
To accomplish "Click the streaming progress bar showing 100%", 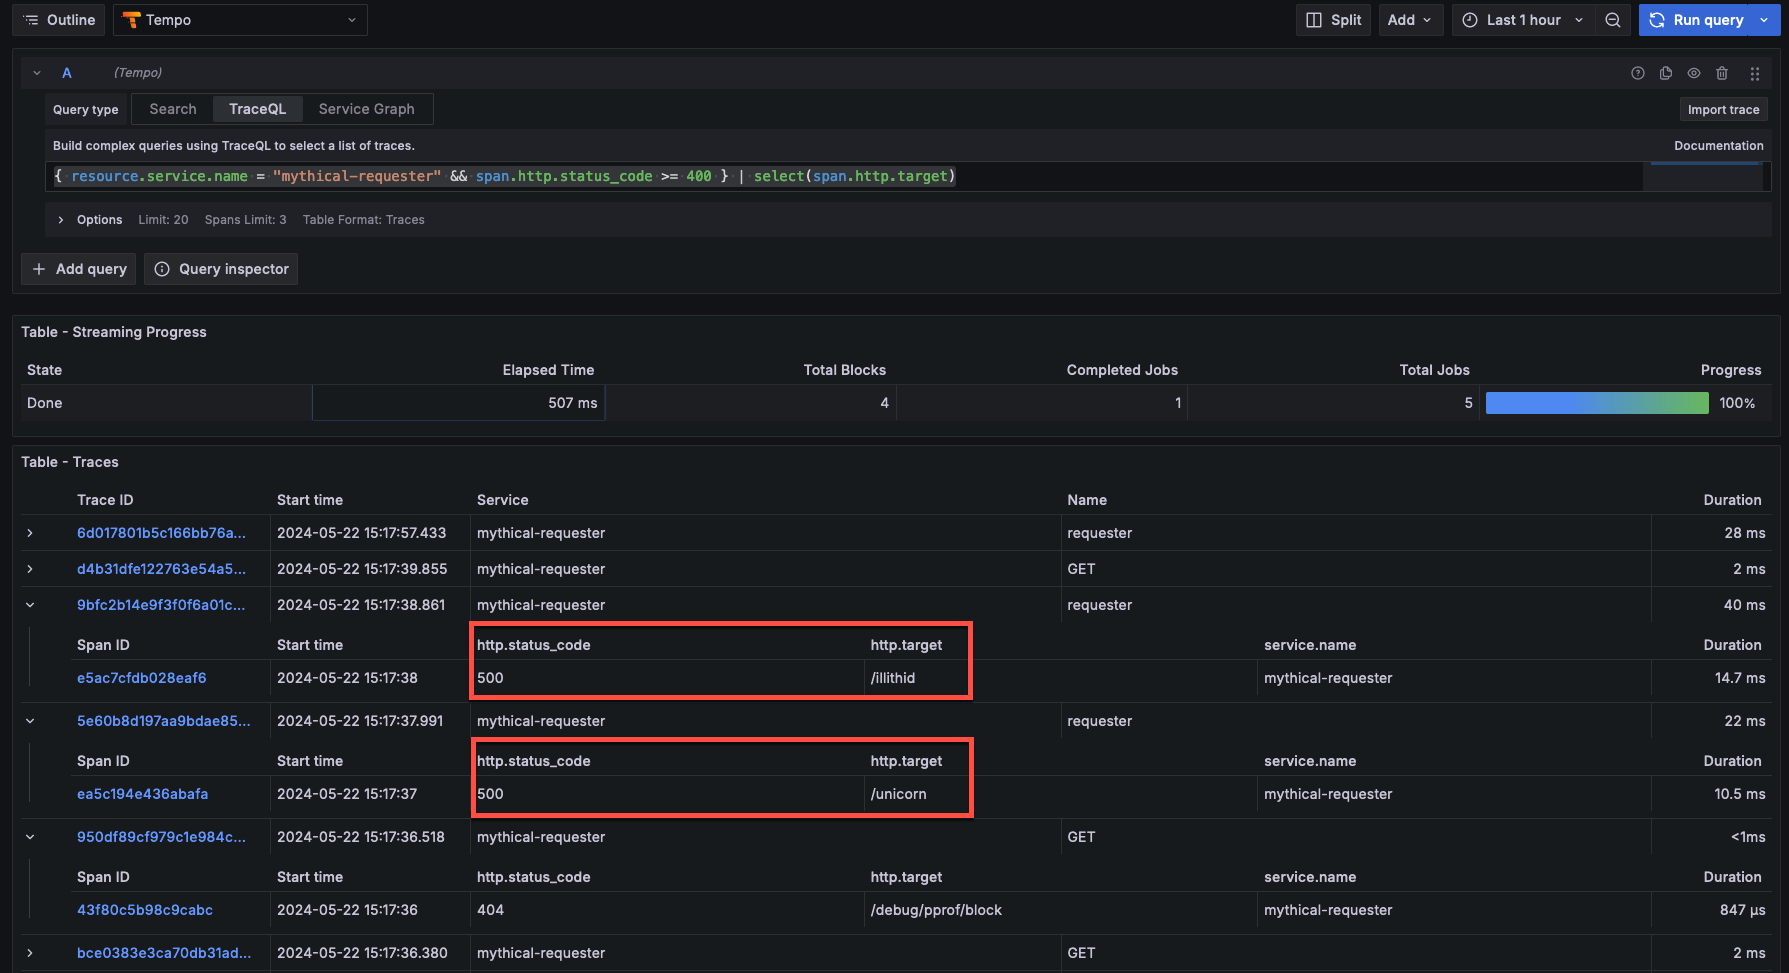I will [x=1597, y=402].
